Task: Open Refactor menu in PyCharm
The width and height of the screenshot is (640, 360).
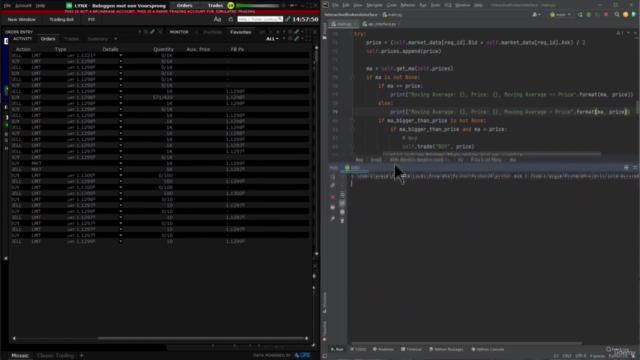Action: tap(407, 5)
